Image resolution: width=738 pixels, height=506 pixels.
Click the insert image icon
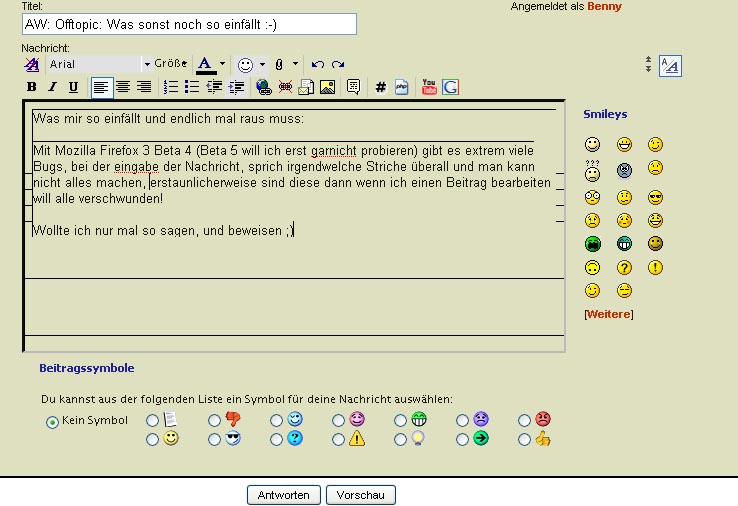click(327, 88)
